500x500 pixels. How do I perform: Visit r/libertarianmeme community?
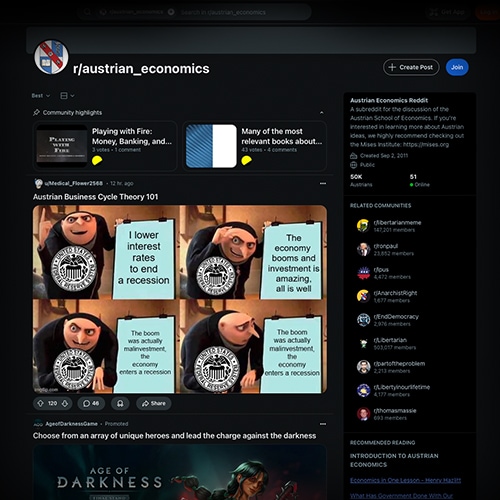pyautogui.click(x=397, y=222)
